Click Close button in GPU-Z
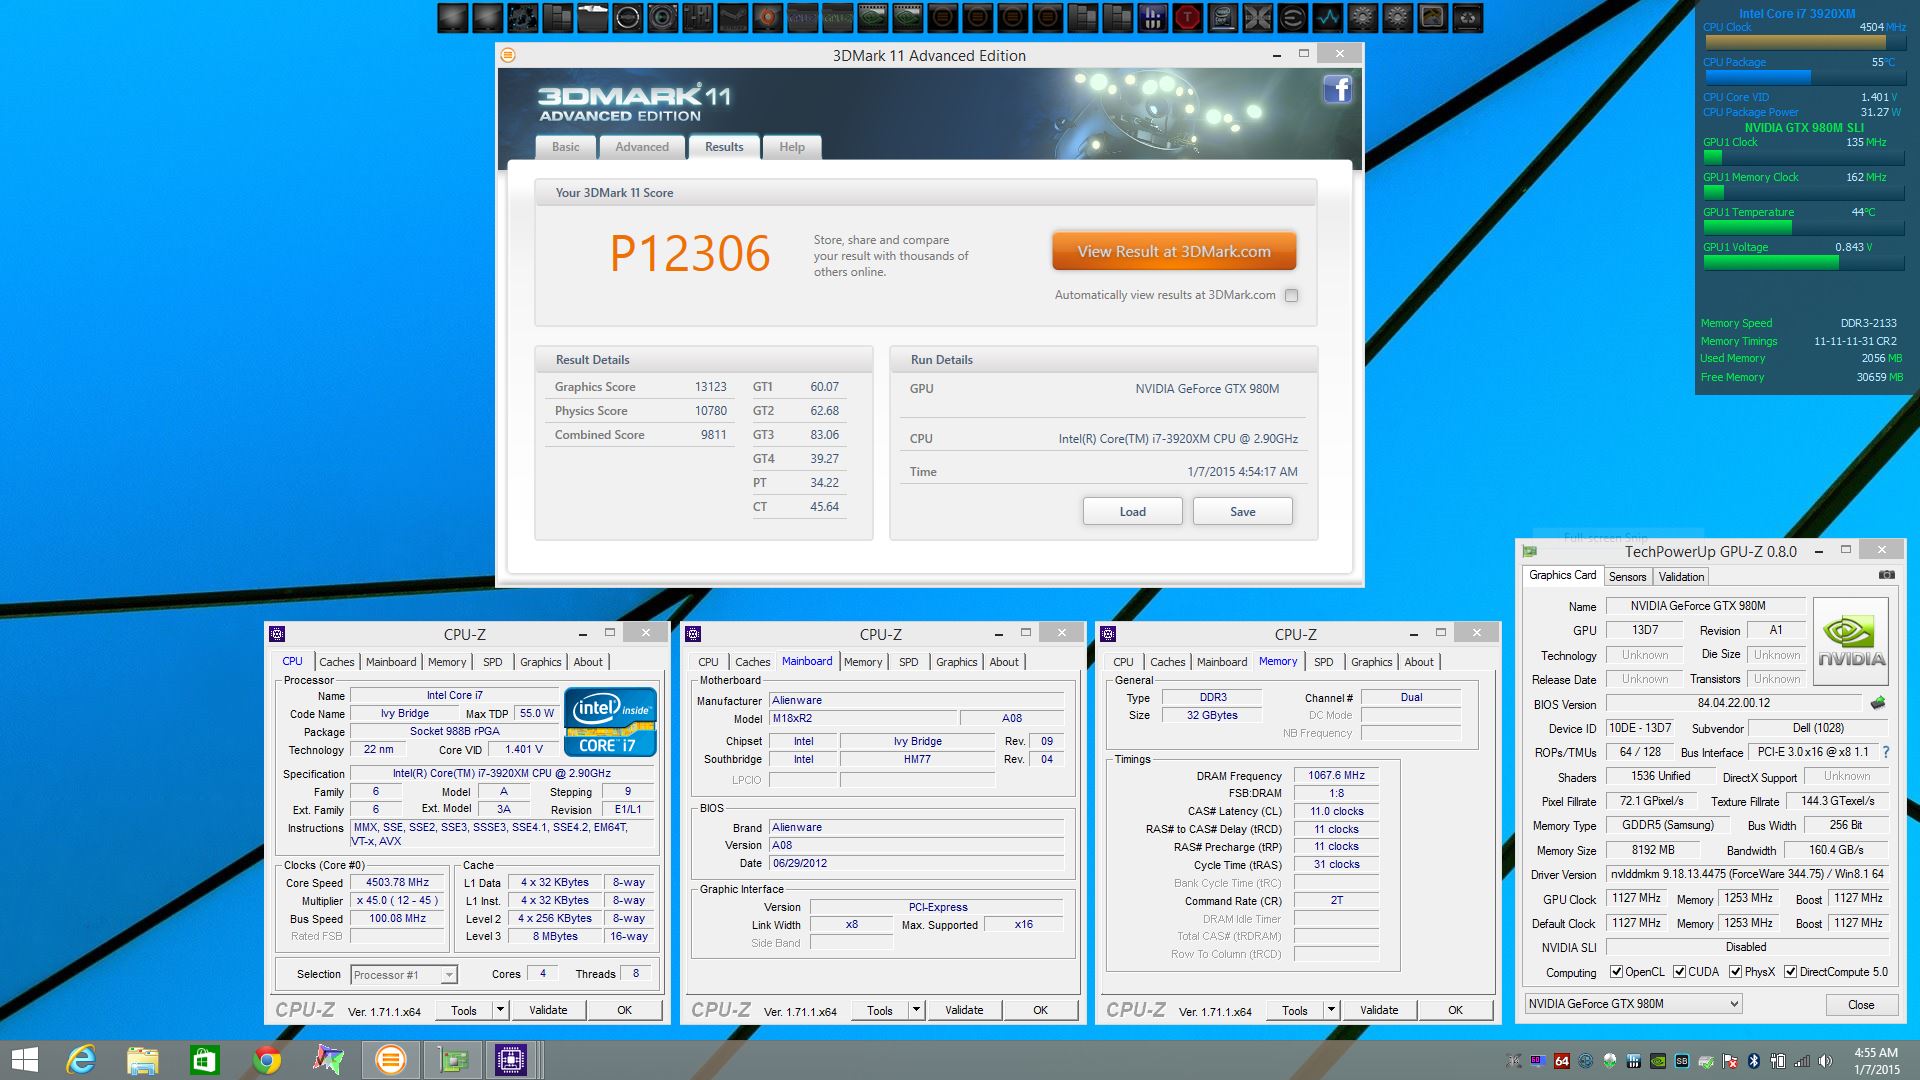The height and width of the screenshot is (1080, 1920). click(x=1861, y=1004)
